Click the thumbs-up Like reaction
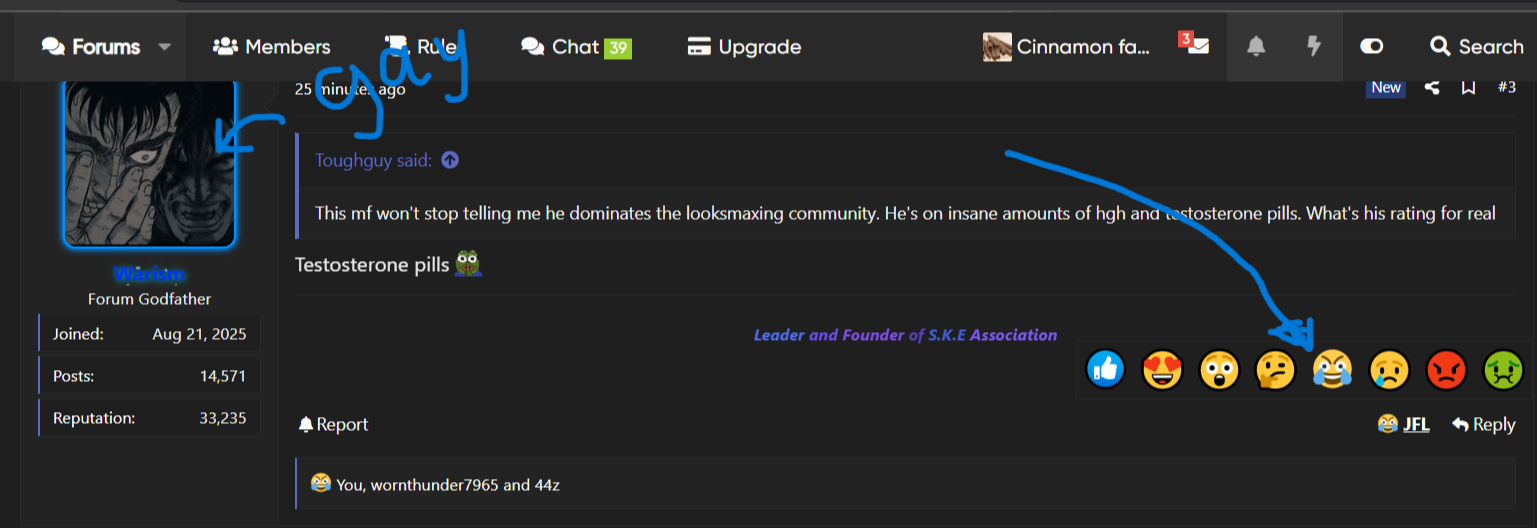Screen dimensions: 1537x528 1105,370
